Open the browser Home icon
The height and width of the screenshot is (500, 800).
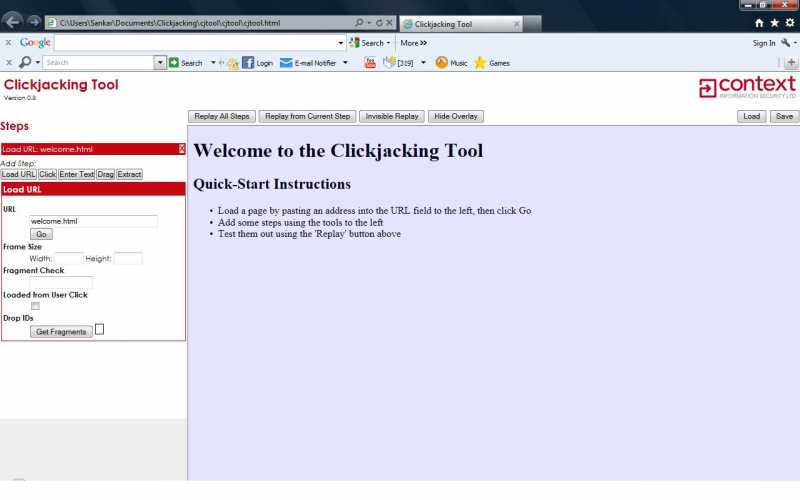(759, 23)
